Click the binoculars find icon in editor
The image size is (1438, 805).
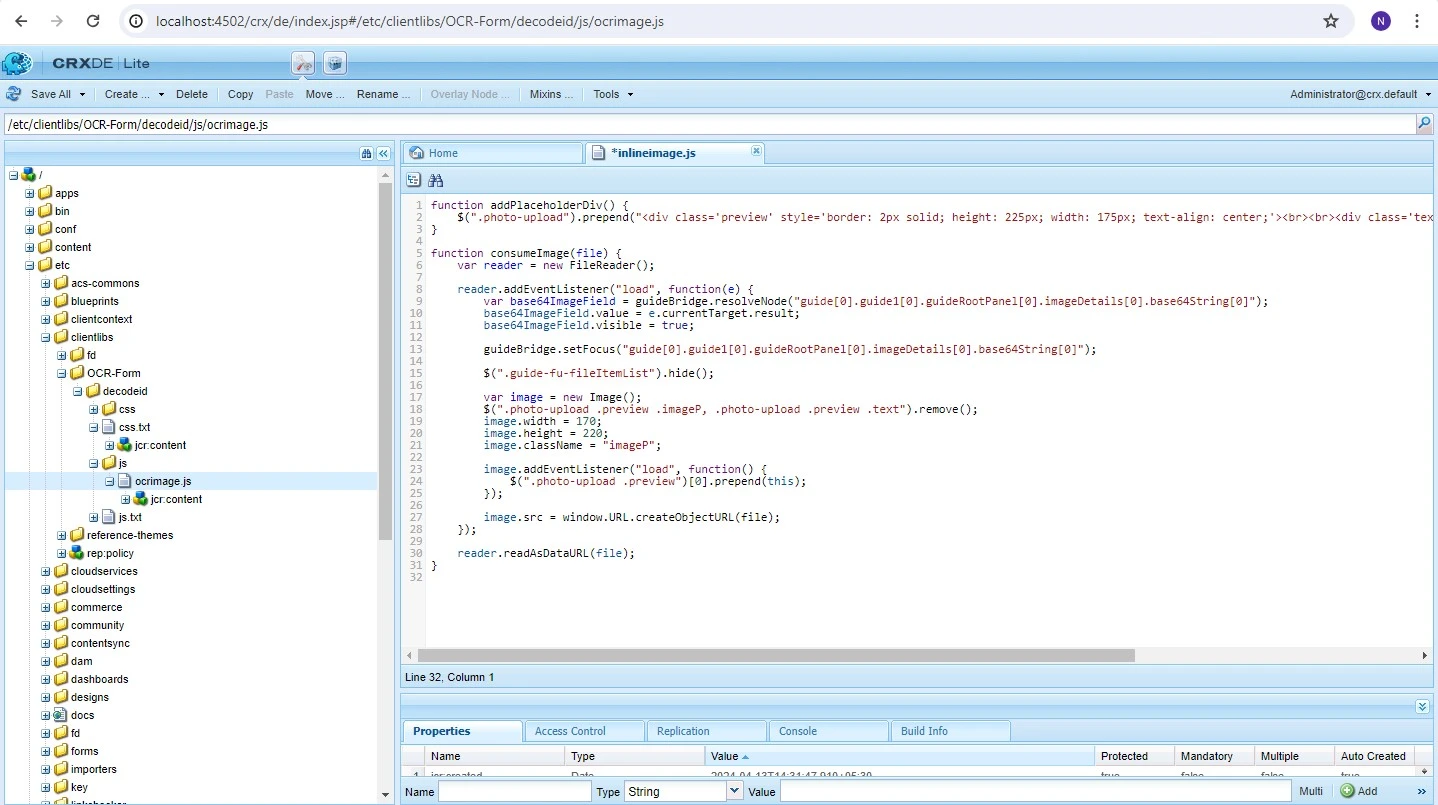(x=436, y=180)
